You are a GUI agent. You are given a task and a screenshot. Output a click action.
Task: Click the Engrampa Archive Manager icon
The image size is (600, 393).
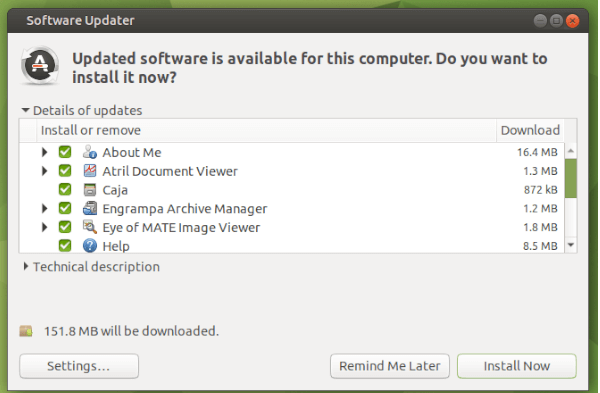click(x=90, y=208)
